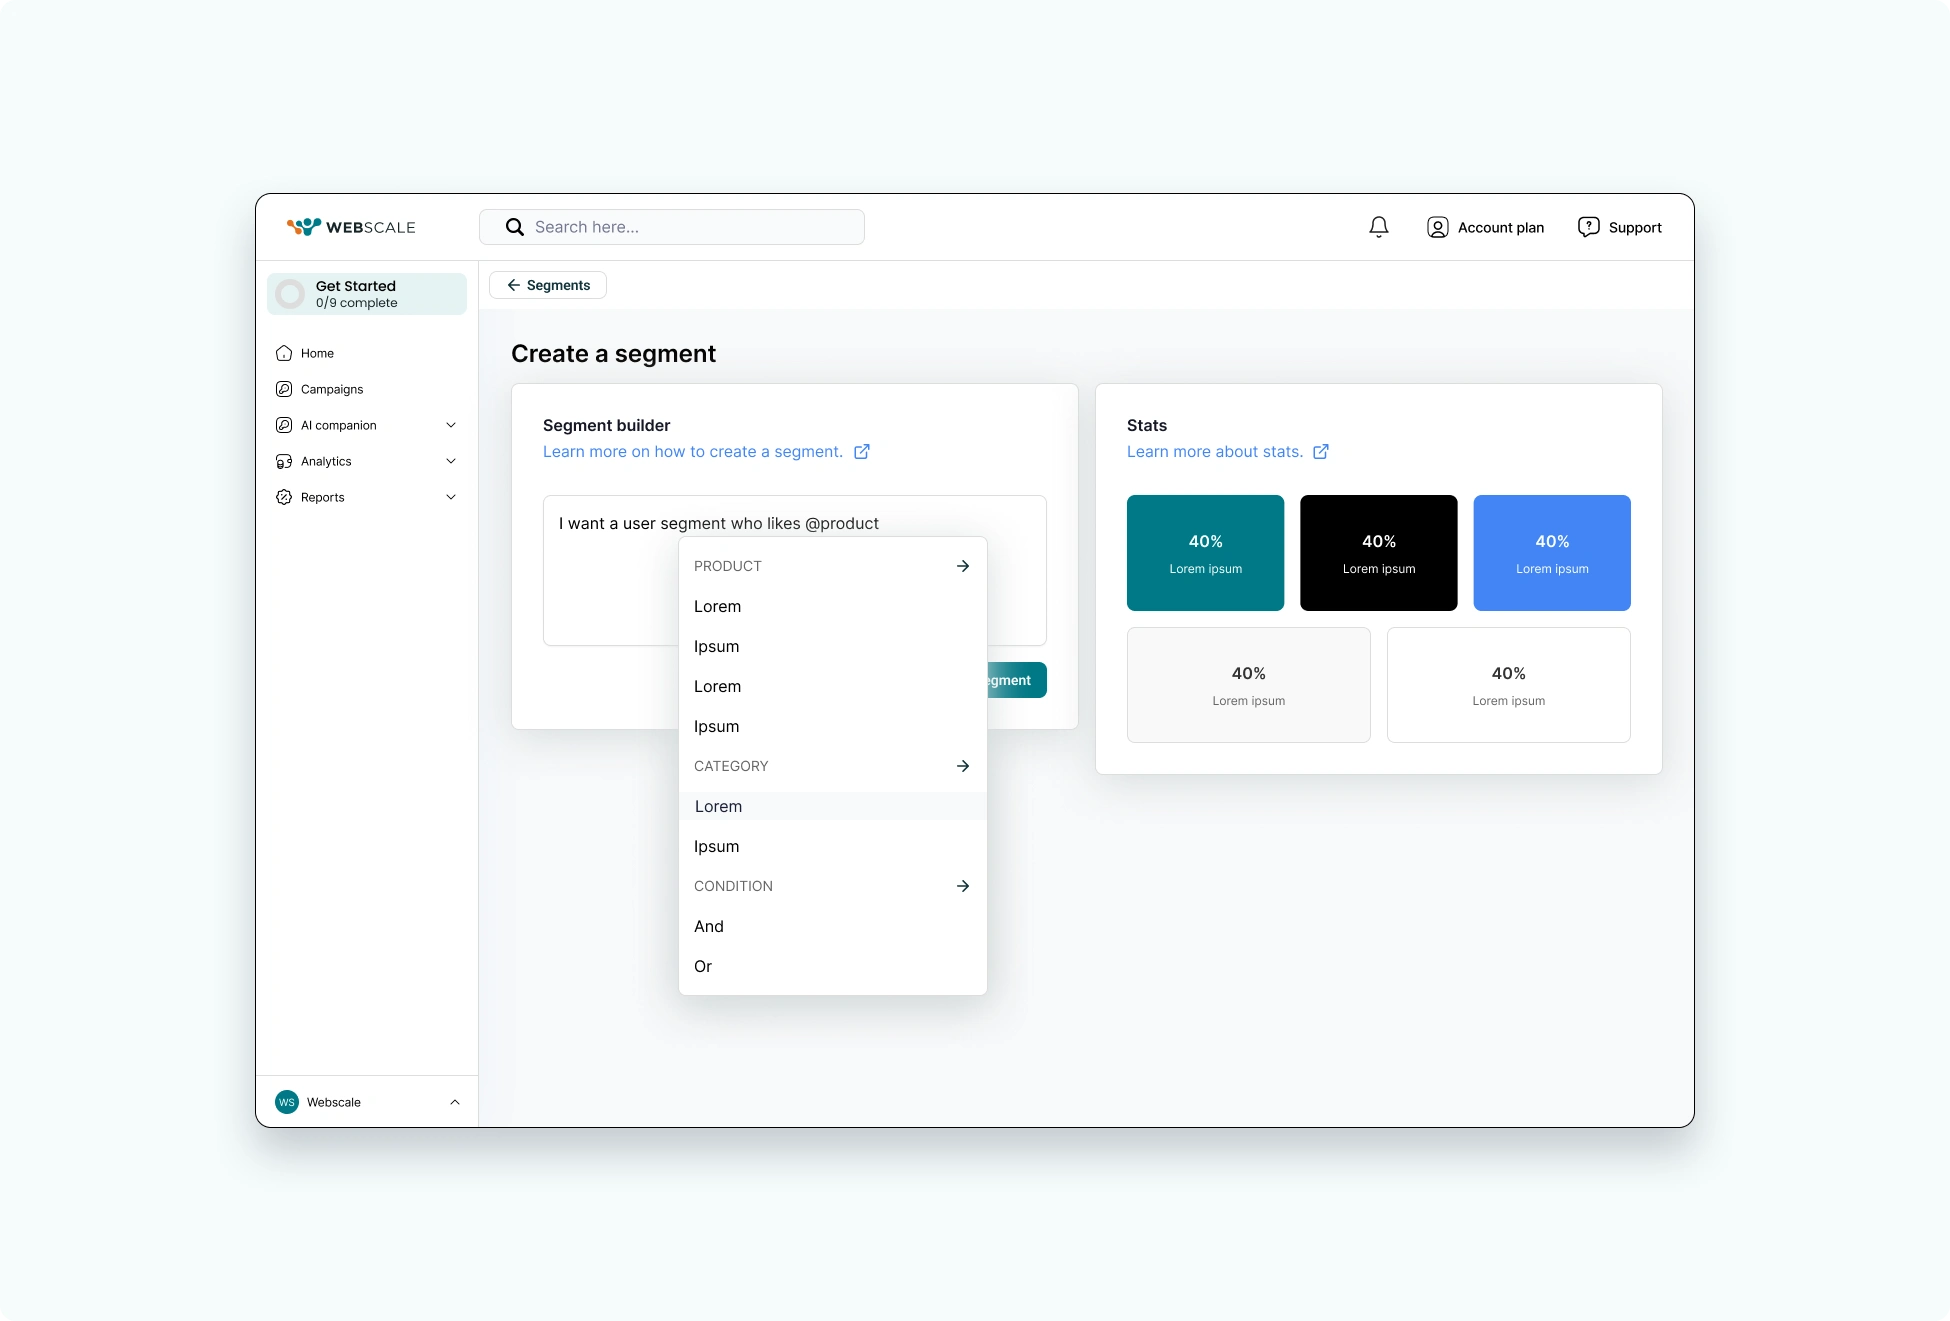Open Campaigns from the sidebar
1950x1321 pixels.
(331, 389)
